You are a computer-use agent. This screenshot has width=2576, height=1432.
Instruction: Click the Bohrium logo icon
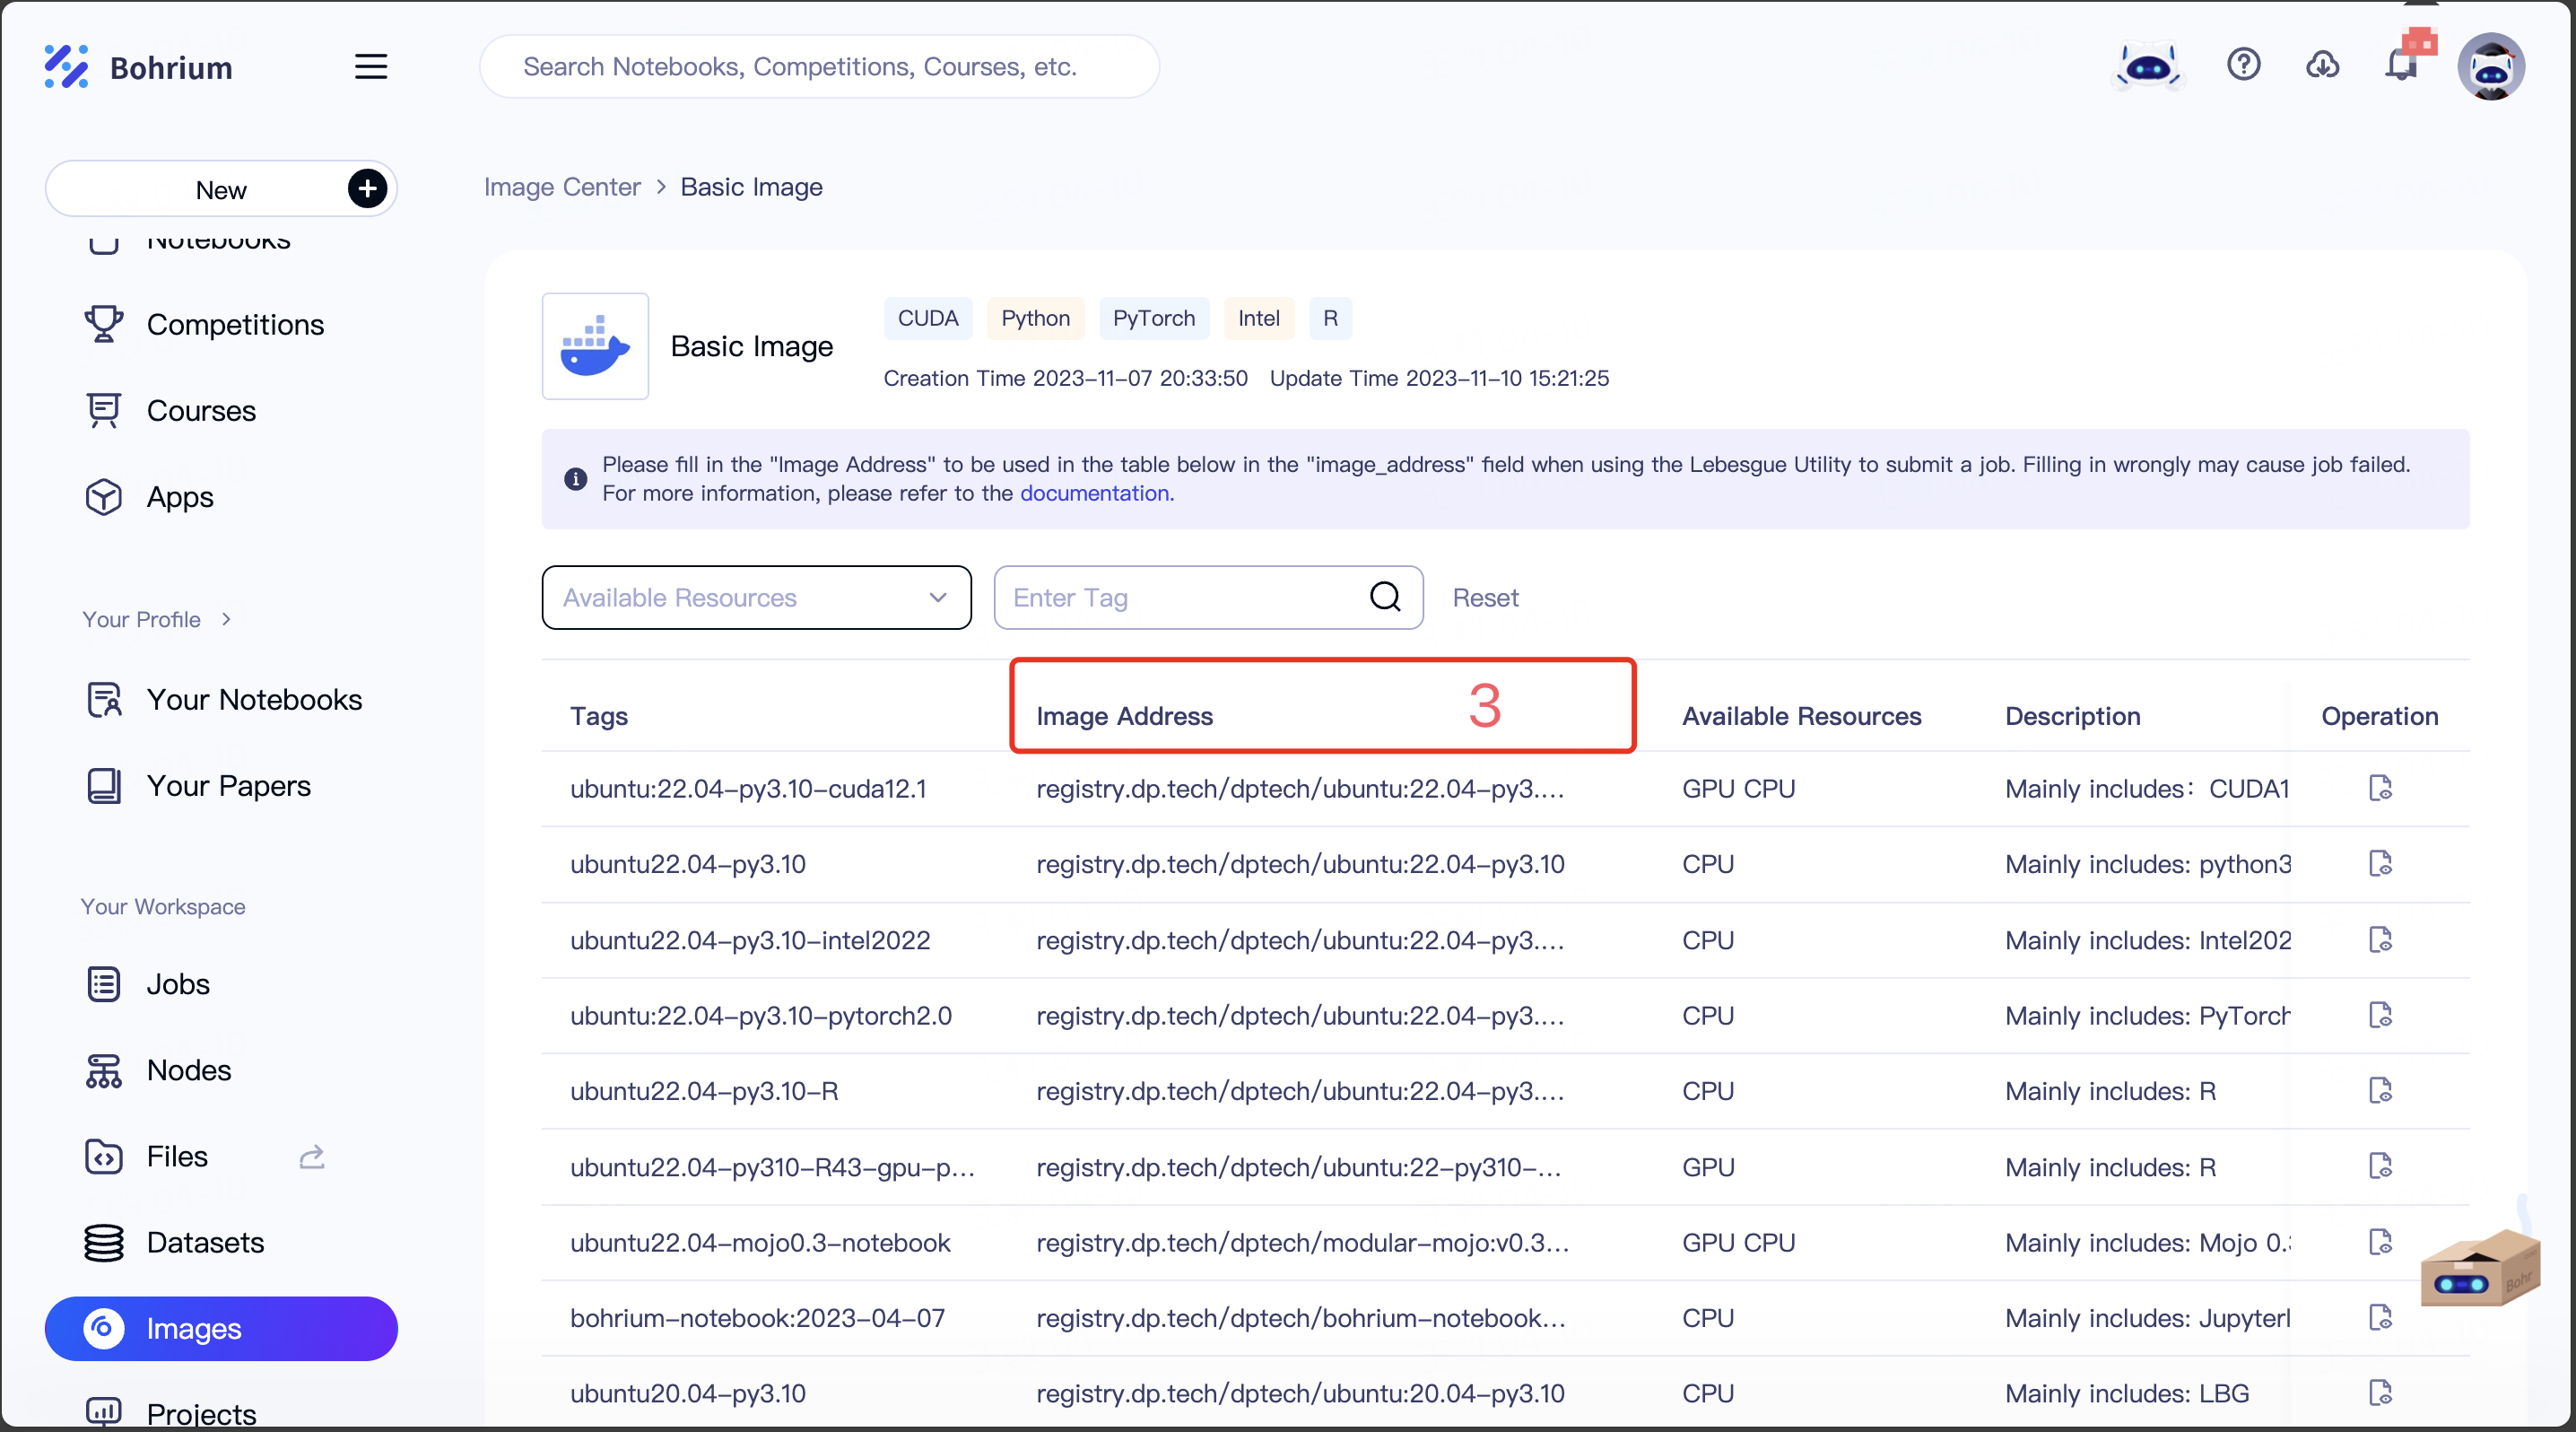(x=66, y=66)
